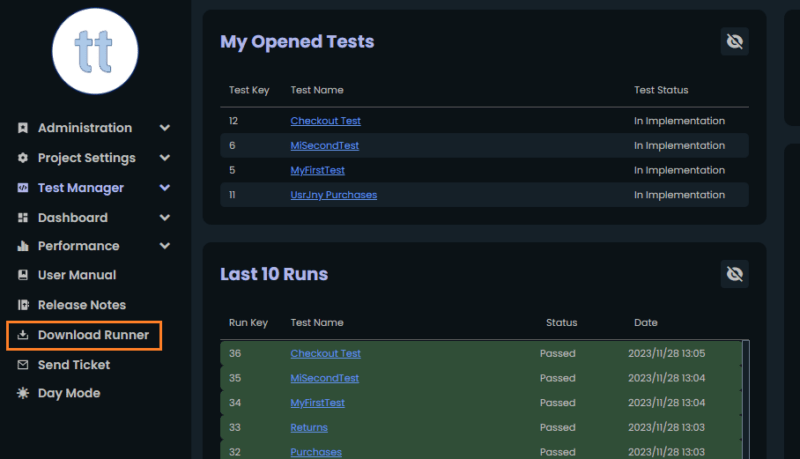Click the Status column header in runs
This screenshot has width=800, height=459.
tap(562, 323)
